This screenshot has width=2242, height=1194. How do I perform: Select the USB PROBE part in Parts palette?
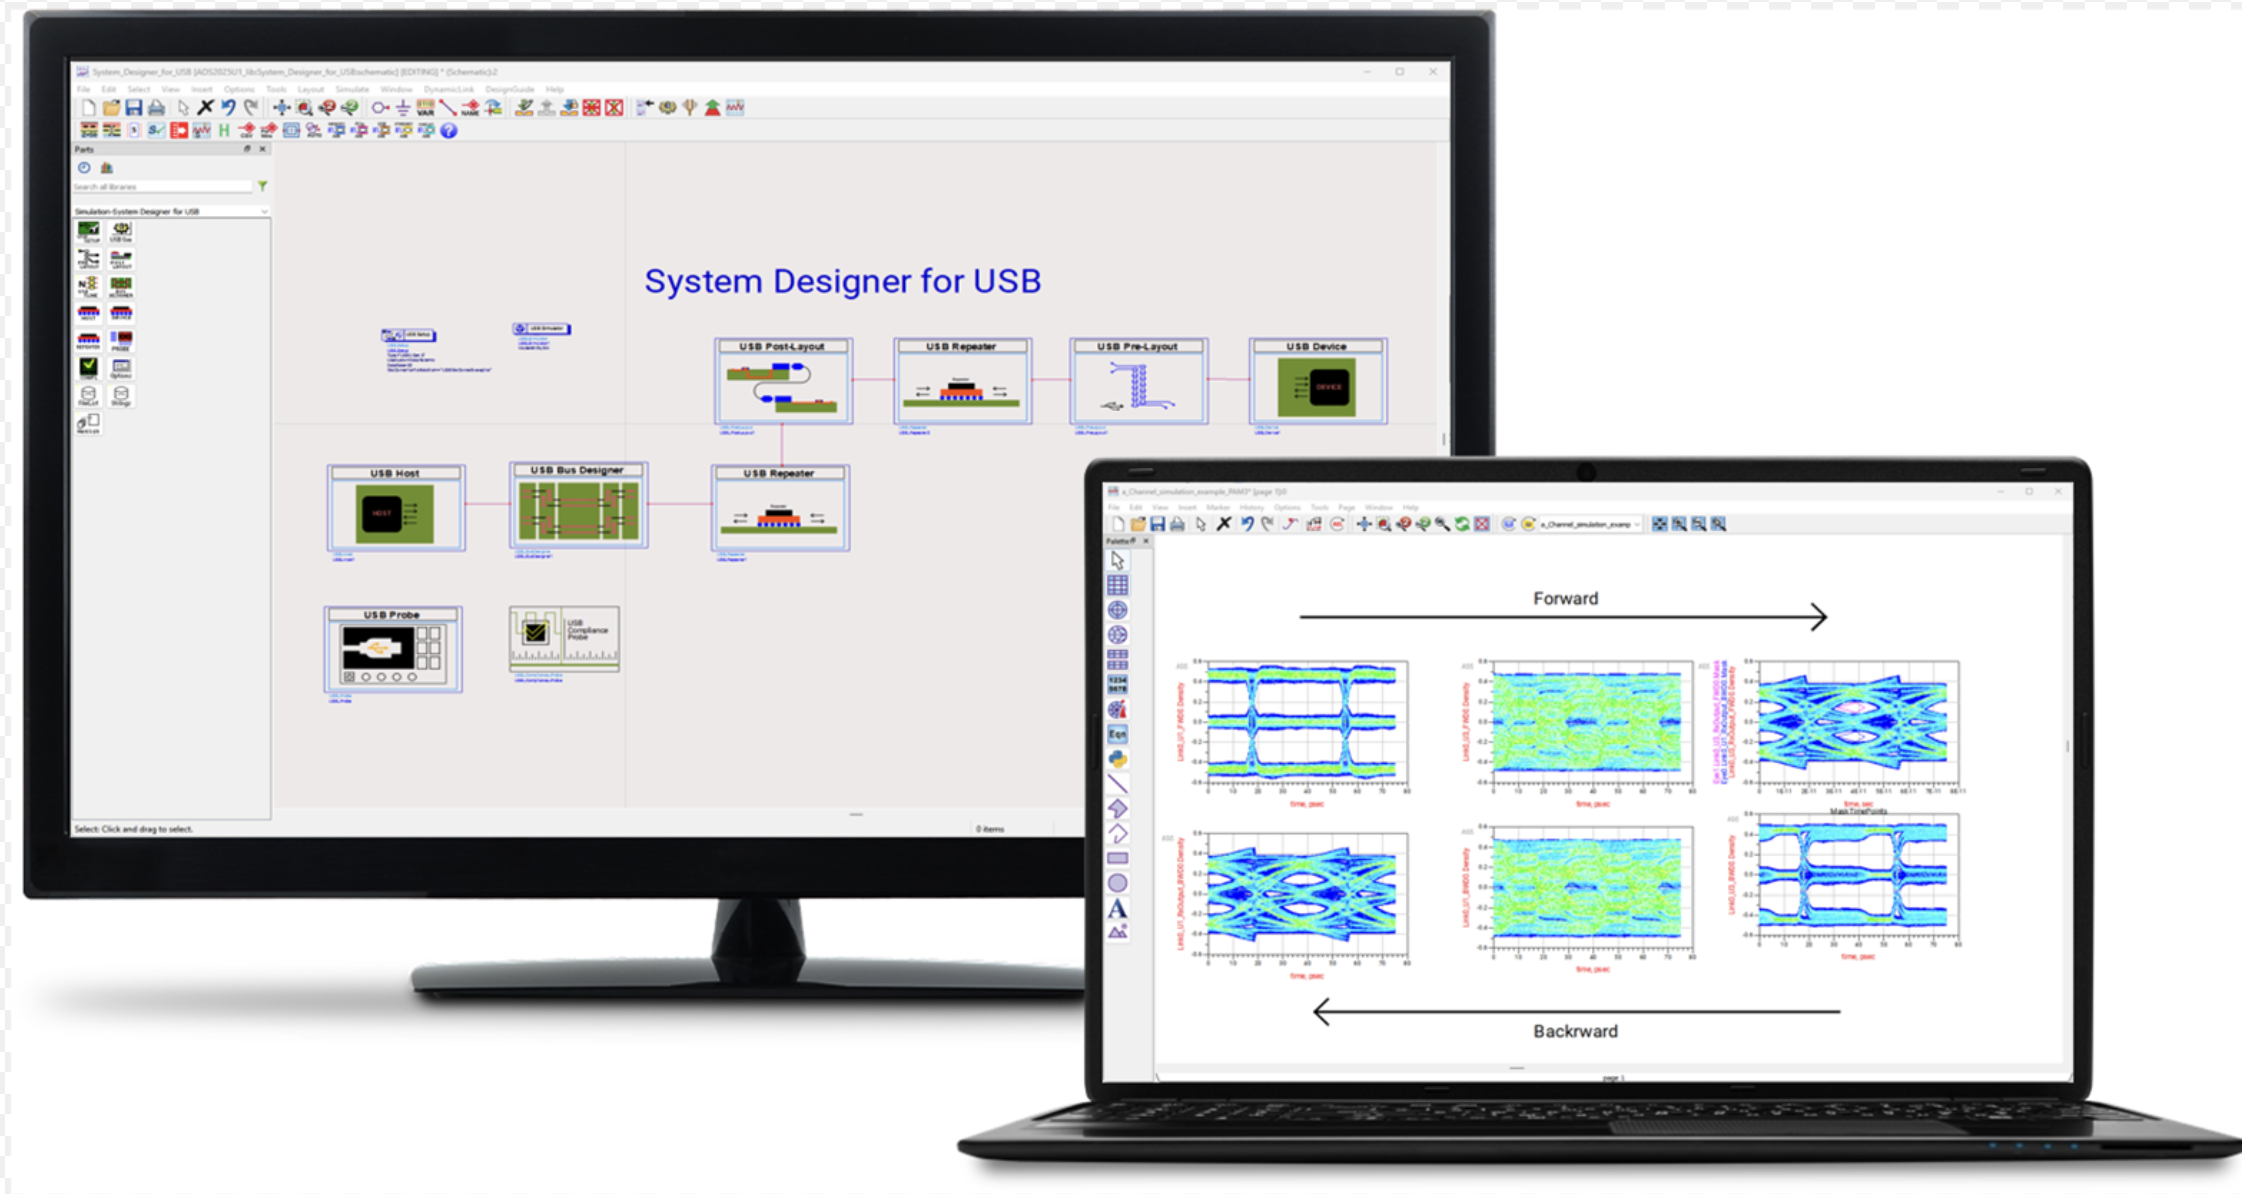click(121, 340)
